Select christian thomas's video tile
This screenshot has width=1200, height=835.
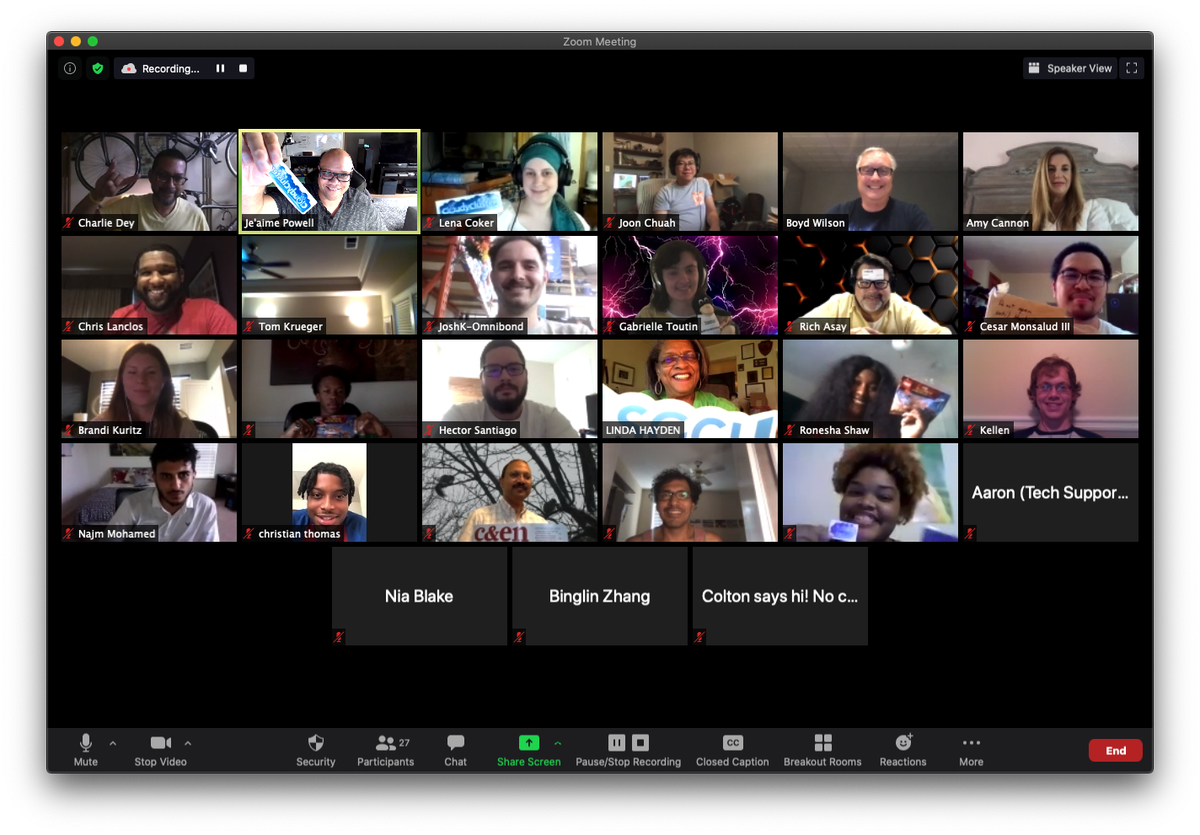point(329,492)
